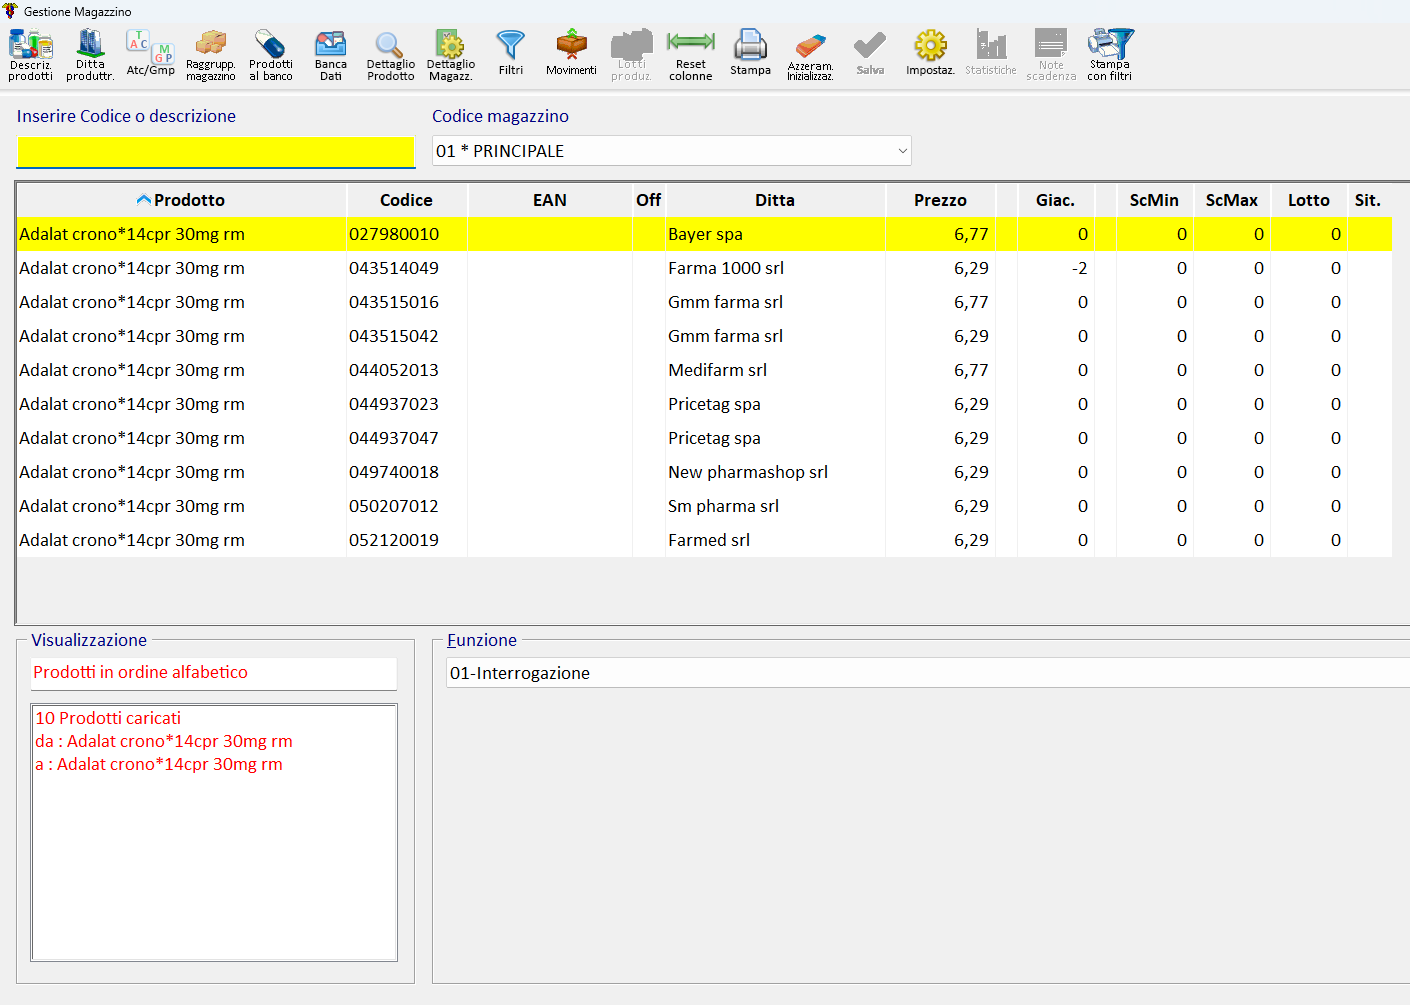Sort by the EAN column header
This screenshot has width=1410, height=1005.
tap(549, 200)
